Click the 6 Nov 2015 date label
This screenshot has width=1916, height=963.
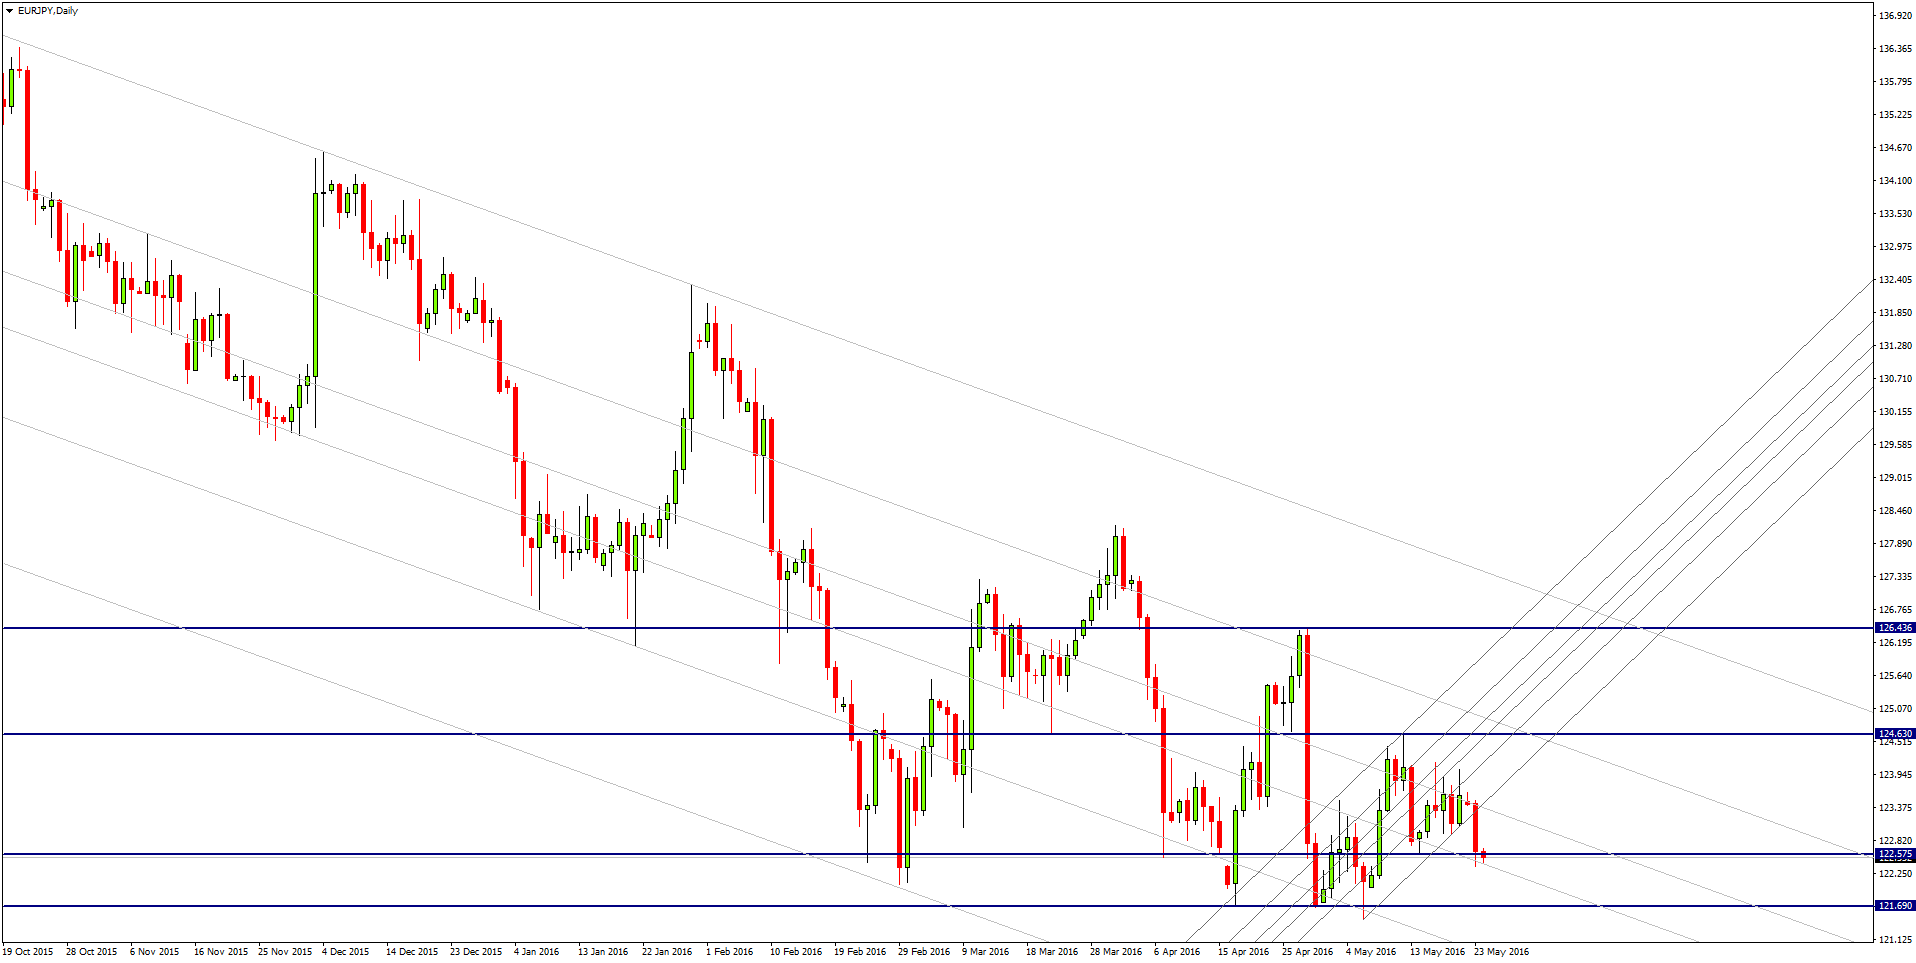(x=155, y=952)
